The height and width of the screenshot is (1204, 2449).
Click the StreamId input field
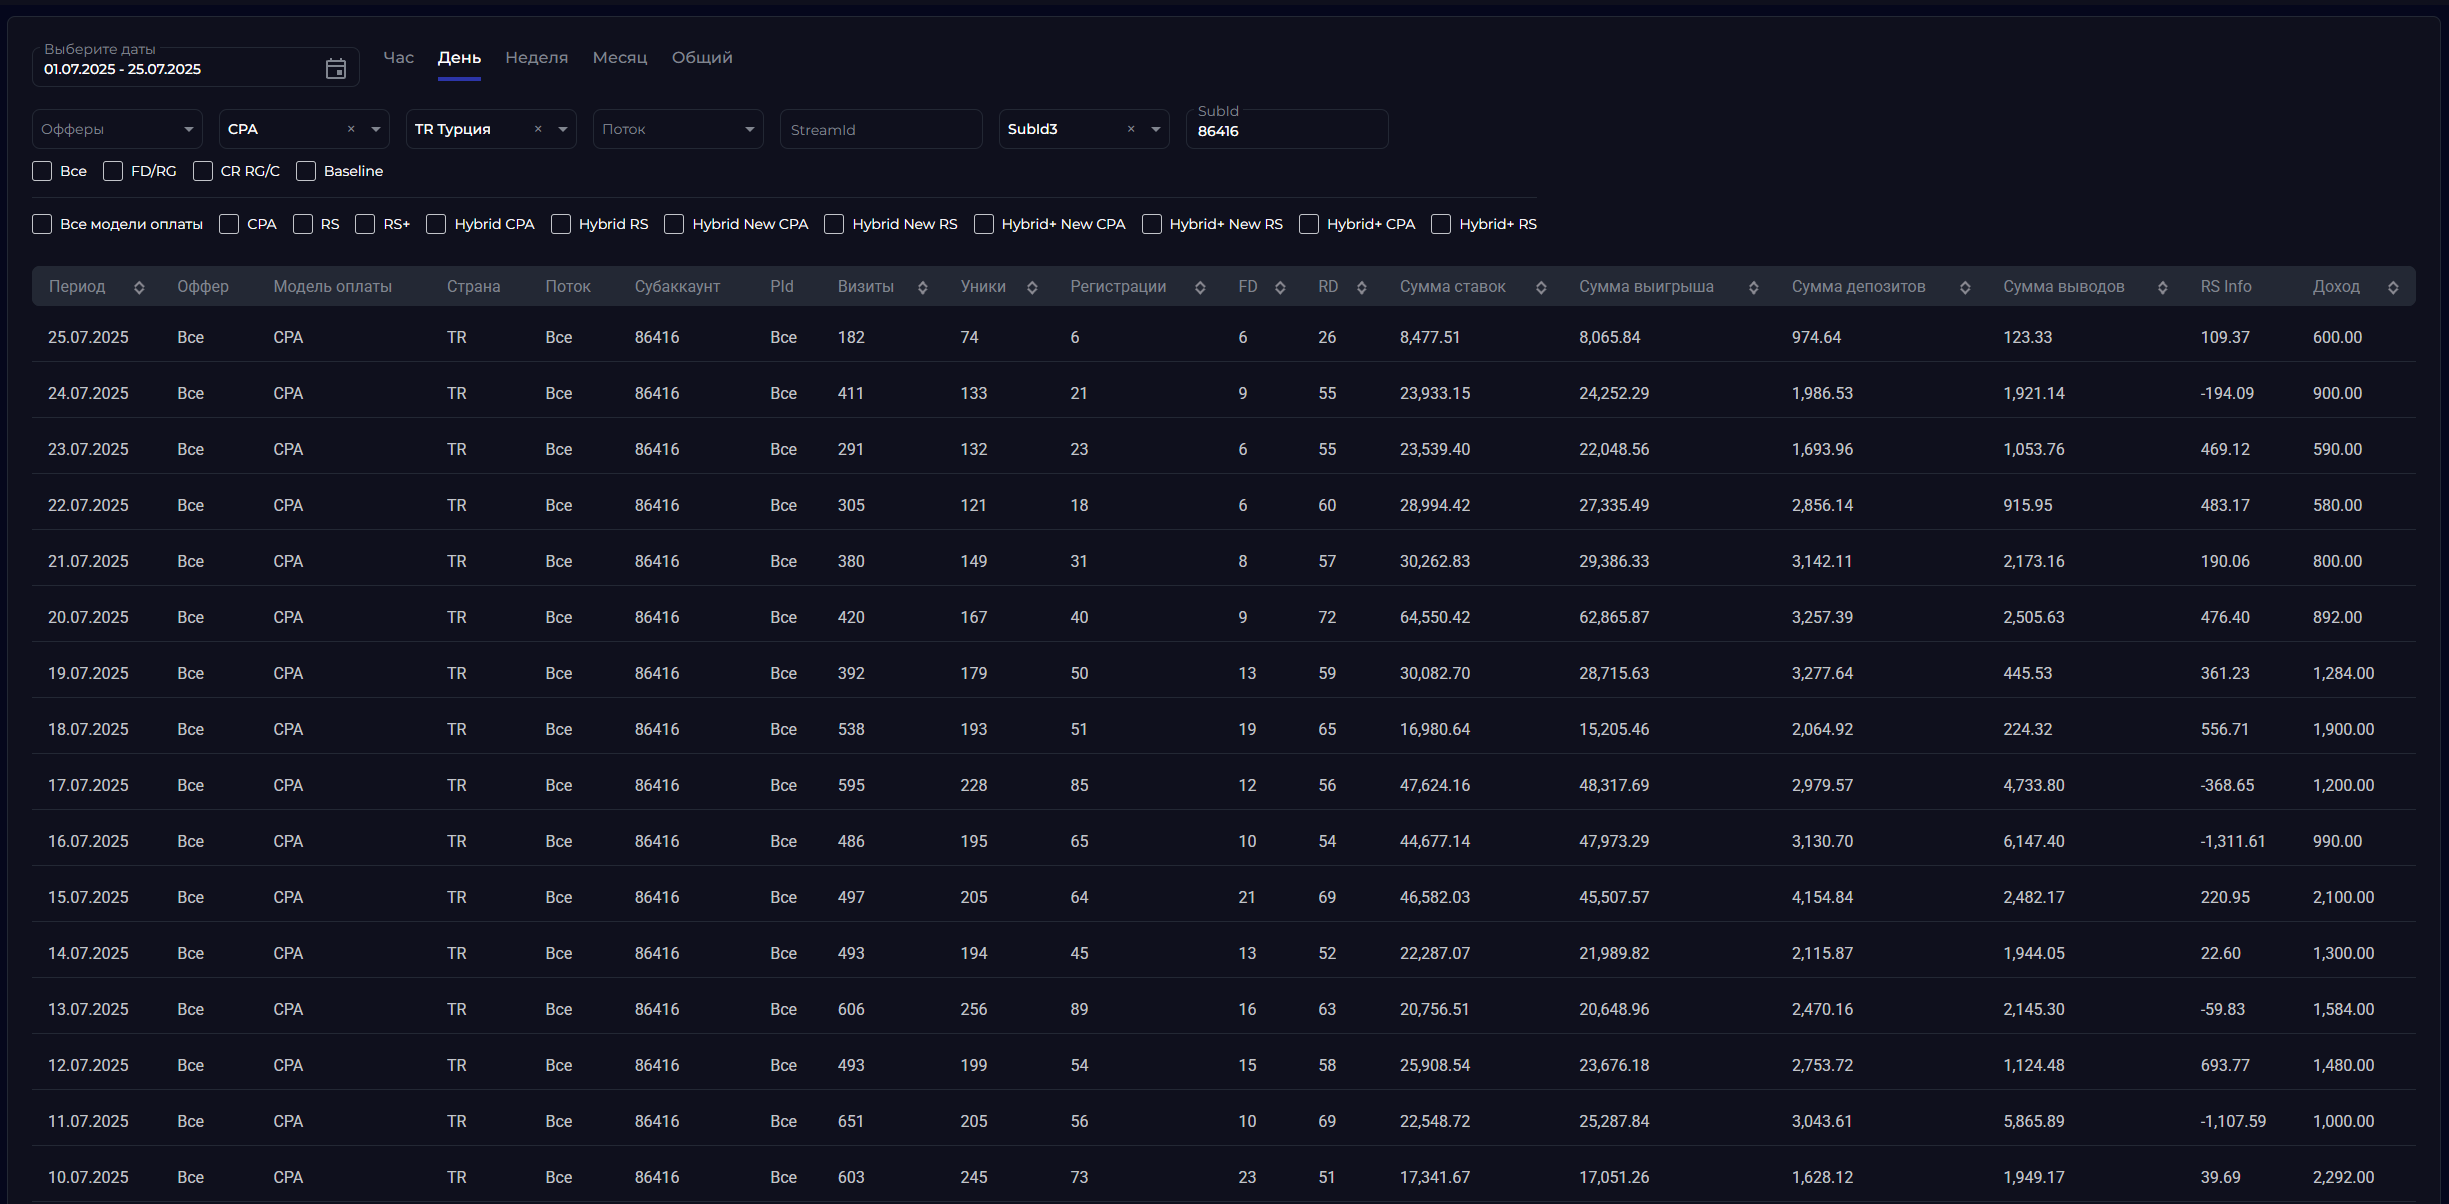point(881,129)
